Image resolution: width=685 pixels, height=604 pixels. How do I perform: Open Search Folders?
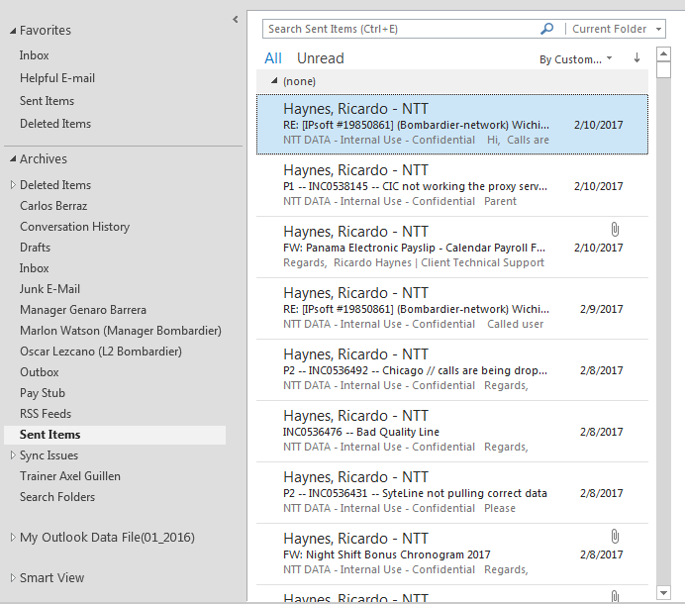pos(57,497)
